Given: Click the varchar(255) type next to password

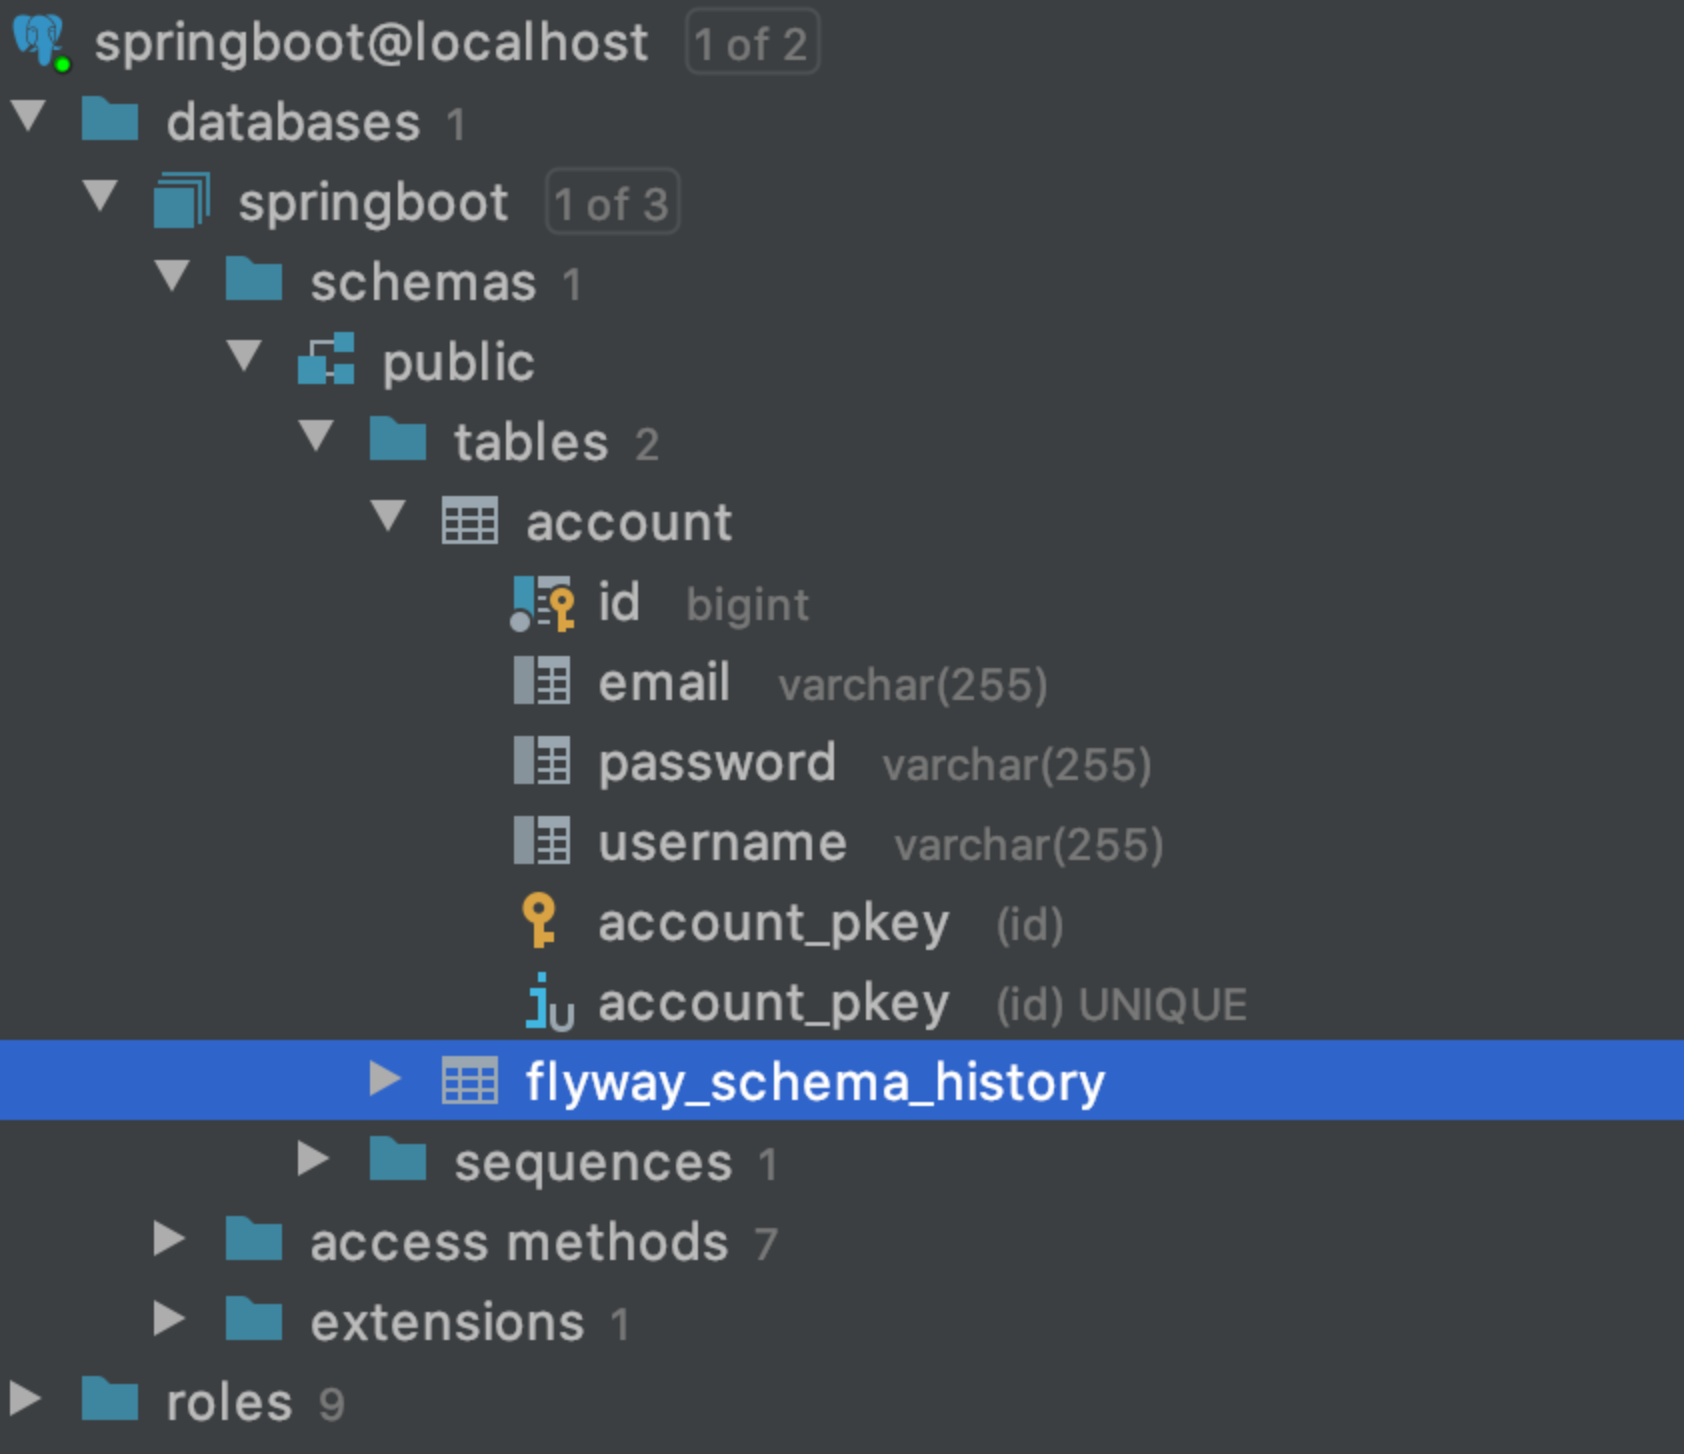Looking at the screenshot, I should (1017, 765).
